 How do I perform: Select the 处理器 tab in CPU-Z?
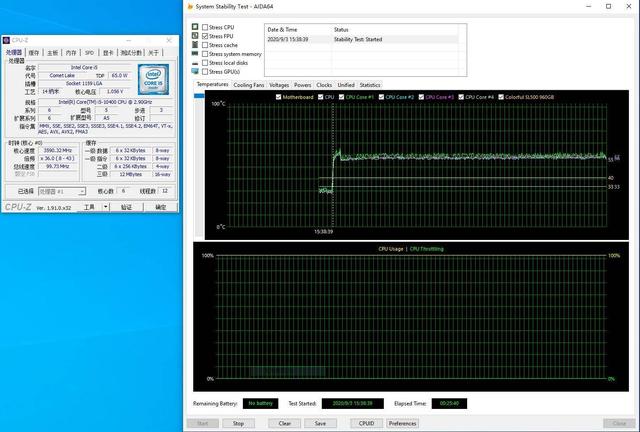pyautogui.click(x=14, y=53)
